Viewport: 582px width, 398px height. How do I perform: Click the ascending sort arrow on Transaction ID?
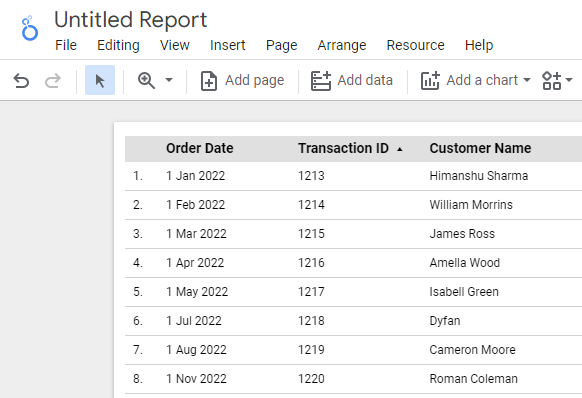[x=400, y=149]
